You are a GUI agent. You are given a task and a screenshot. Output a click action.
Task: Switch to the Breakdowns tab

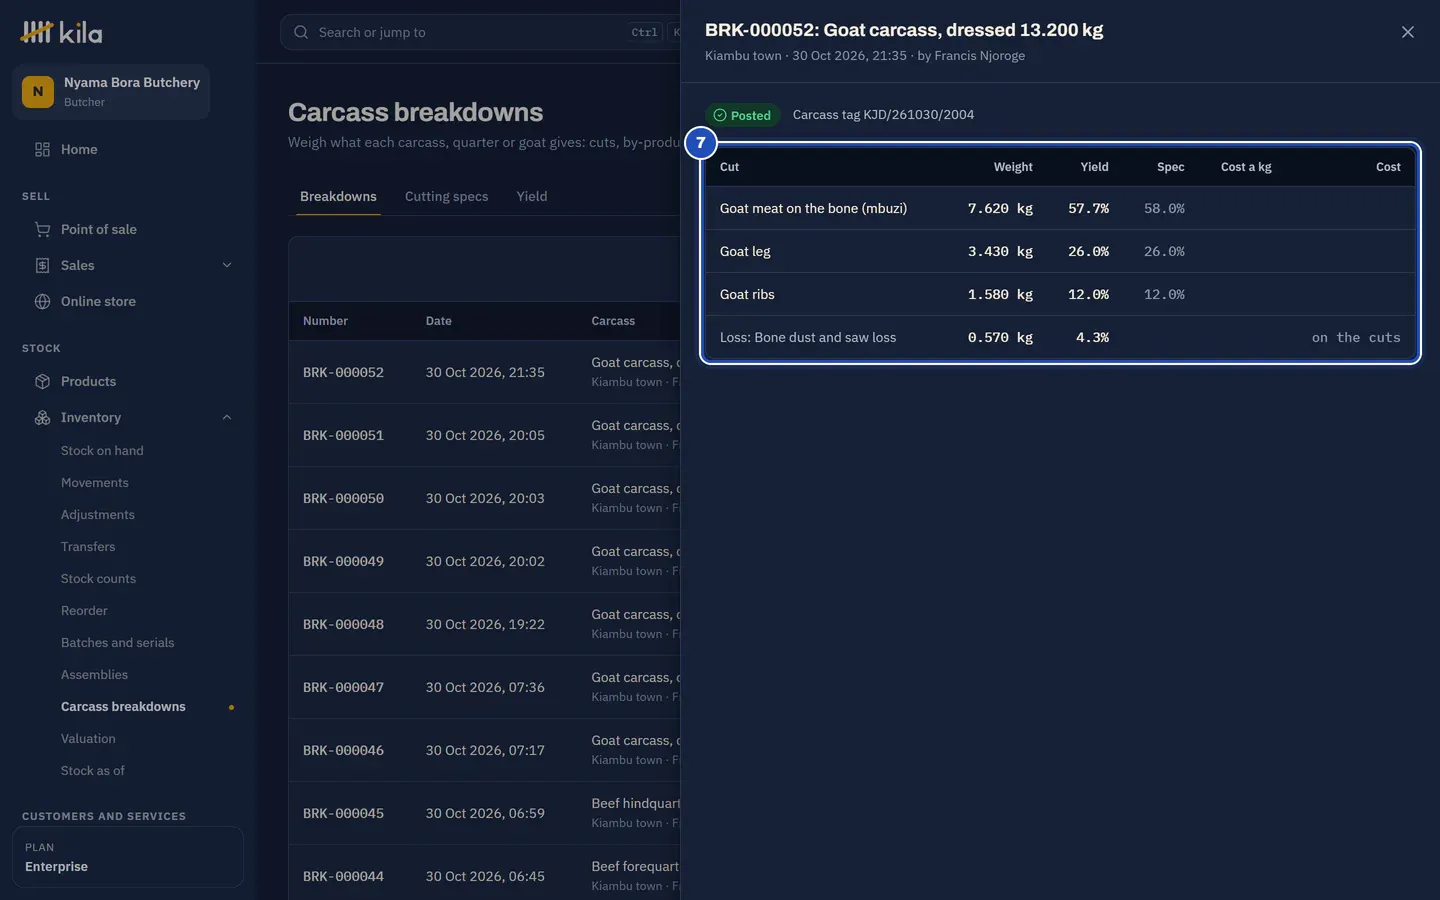(x=338, y=196)
